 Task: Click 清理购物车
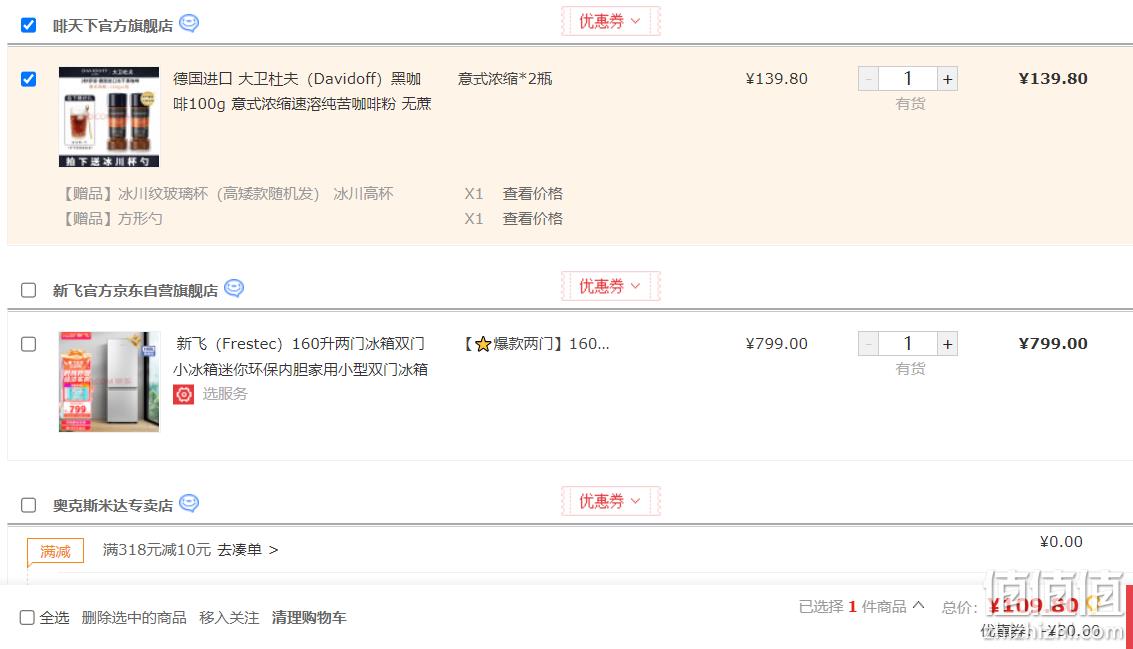tap(309, 618)
